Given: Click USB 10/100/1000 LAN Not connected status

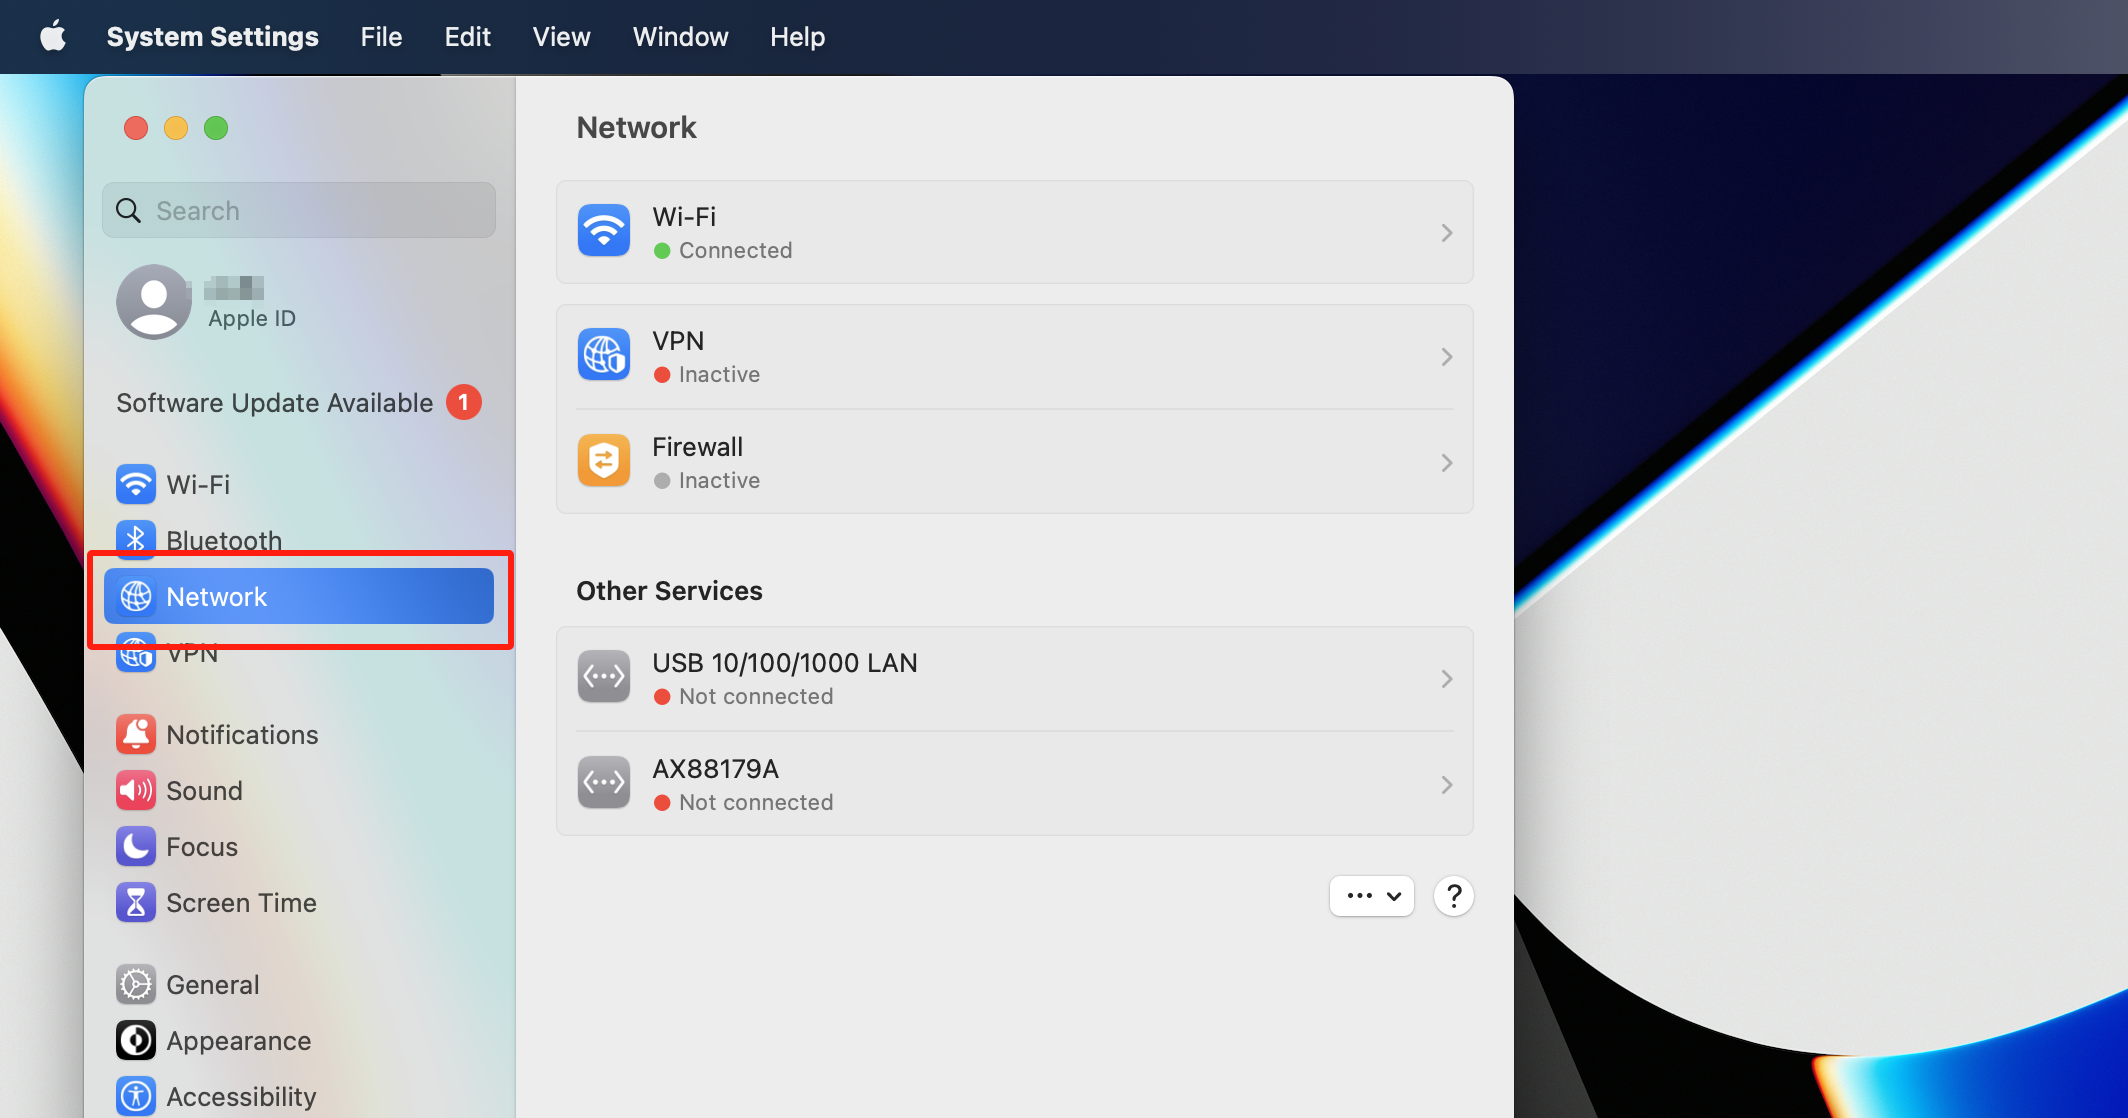Looking at the screenshot, I should [x=756, y=696].
